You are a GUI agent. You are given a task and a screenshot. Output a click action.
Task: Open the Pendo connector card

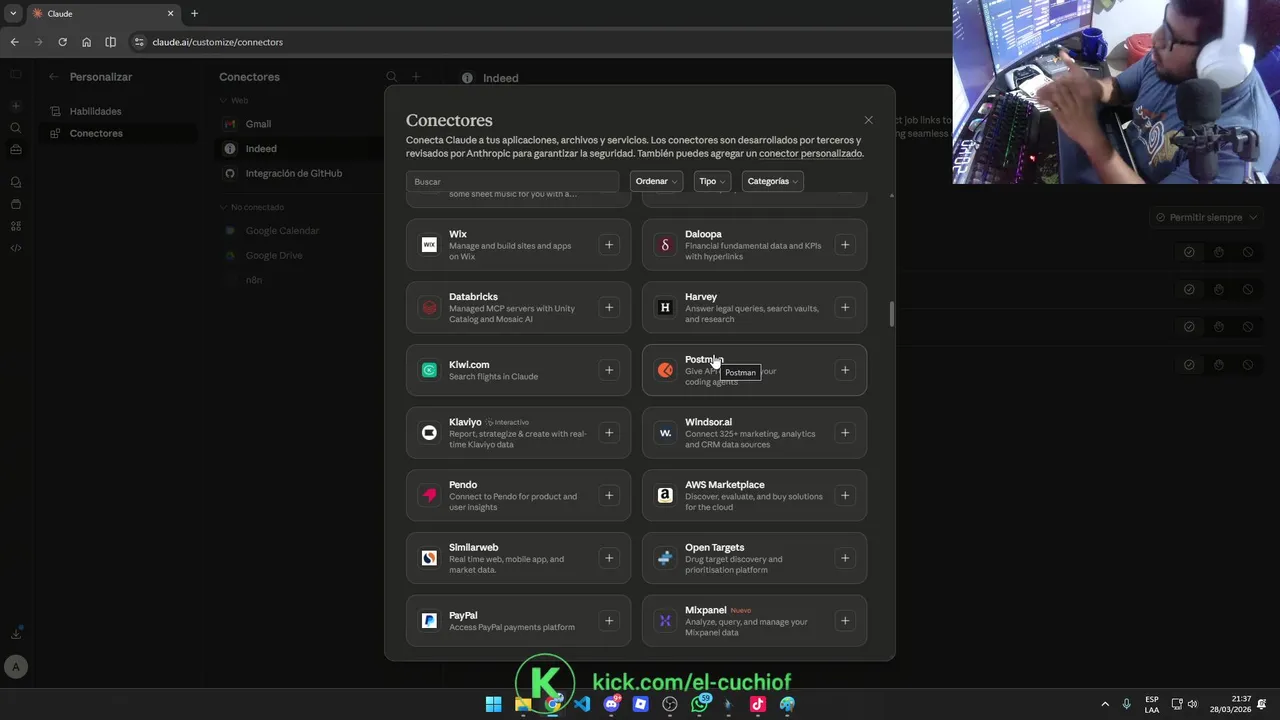point(518,496)
